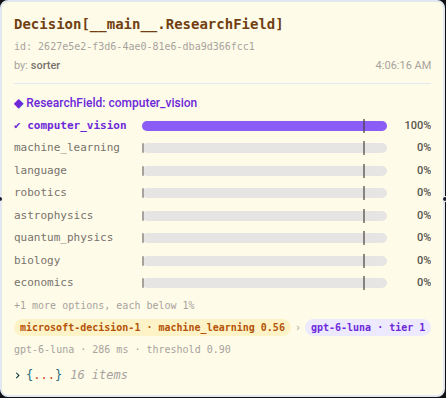Click the 4:06:16 AM timestamp

403,65
